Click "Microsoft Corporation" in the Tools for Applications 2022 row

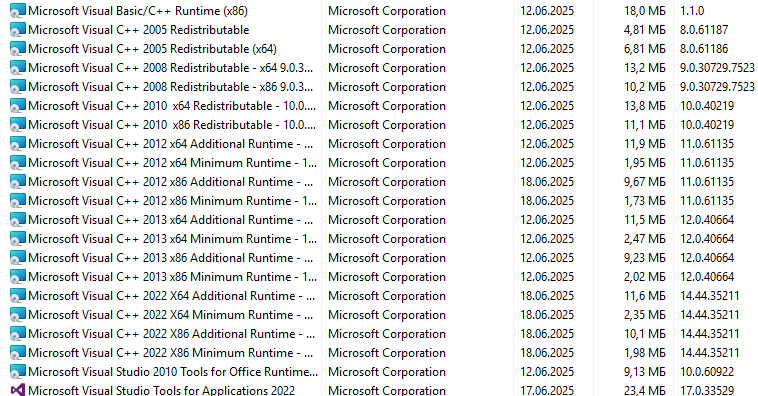point(387,390)
